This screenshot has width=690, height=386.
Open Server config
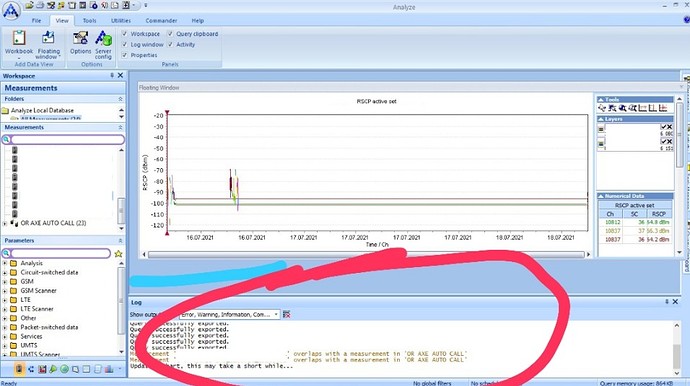click(x=103, y=44)
